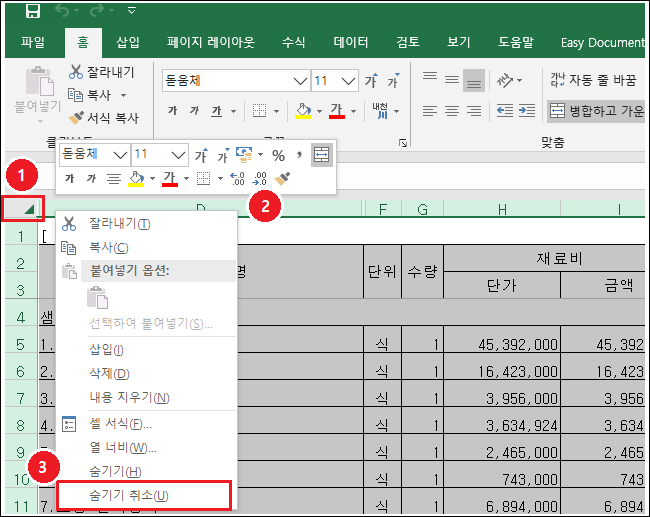This screenshot has width=650, height=517.
Task: Align text to middle in ribbon
Action: [x=452, y=79]
